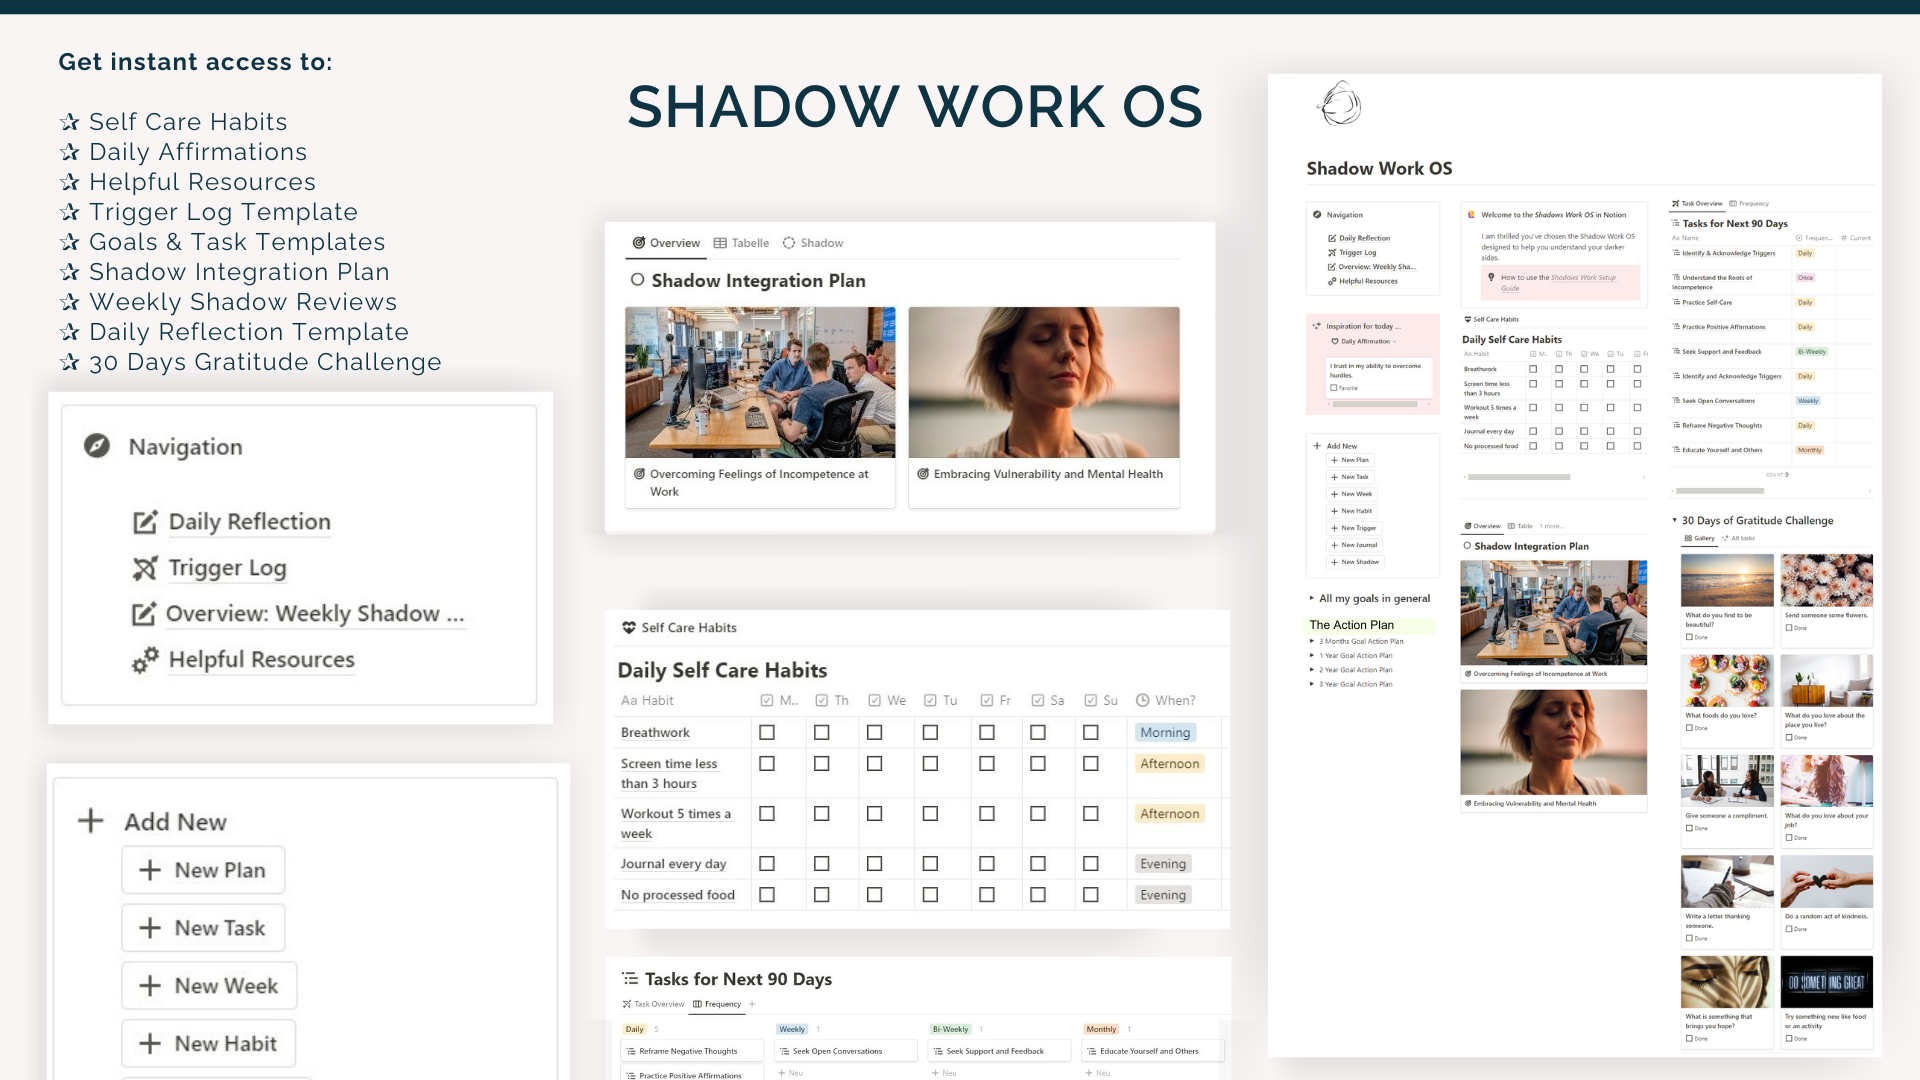
Task: Click the Shadow Work OS logo icon
Action: point(1338,105)
